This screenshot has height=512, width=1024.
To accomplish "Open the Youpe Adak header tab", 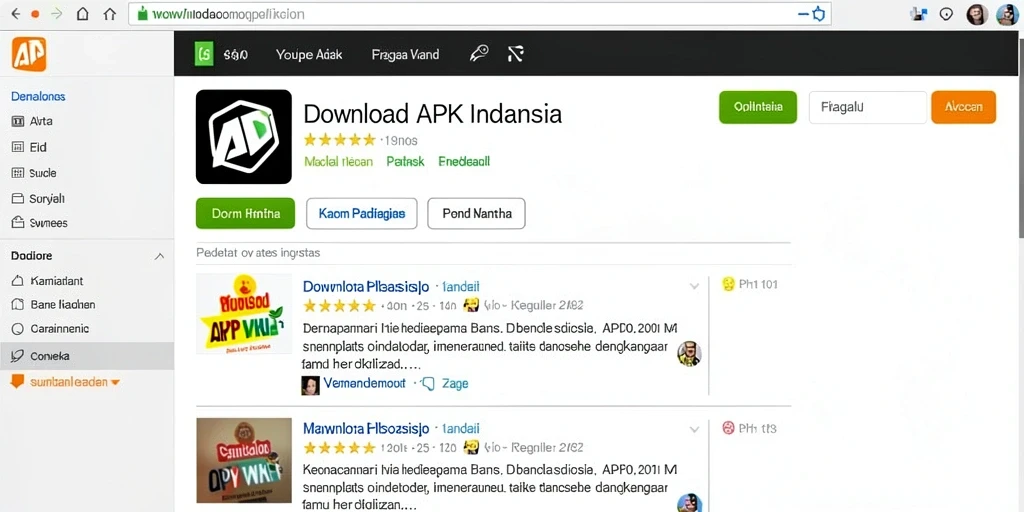I will [x=309, y=55].
